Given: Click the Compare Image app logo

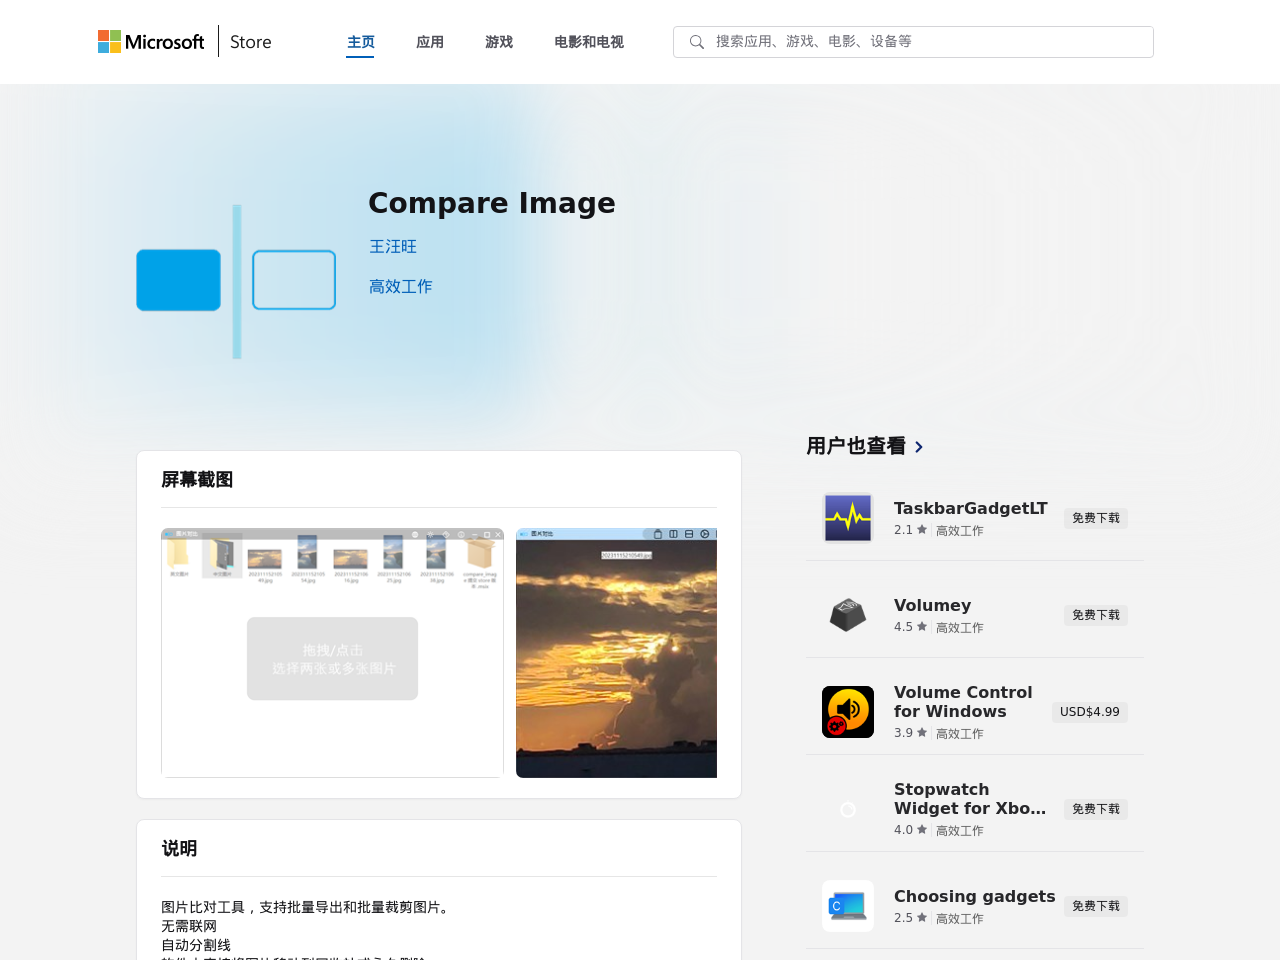Looking at the screenshot, I should coord(236,281).
